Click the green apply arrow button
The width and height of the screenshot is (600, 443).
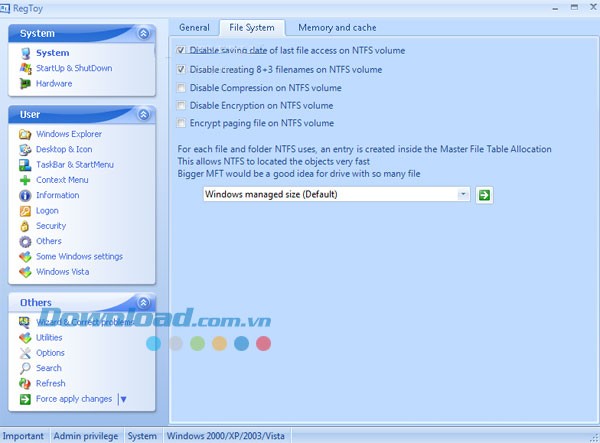click(x=484, y=194)
